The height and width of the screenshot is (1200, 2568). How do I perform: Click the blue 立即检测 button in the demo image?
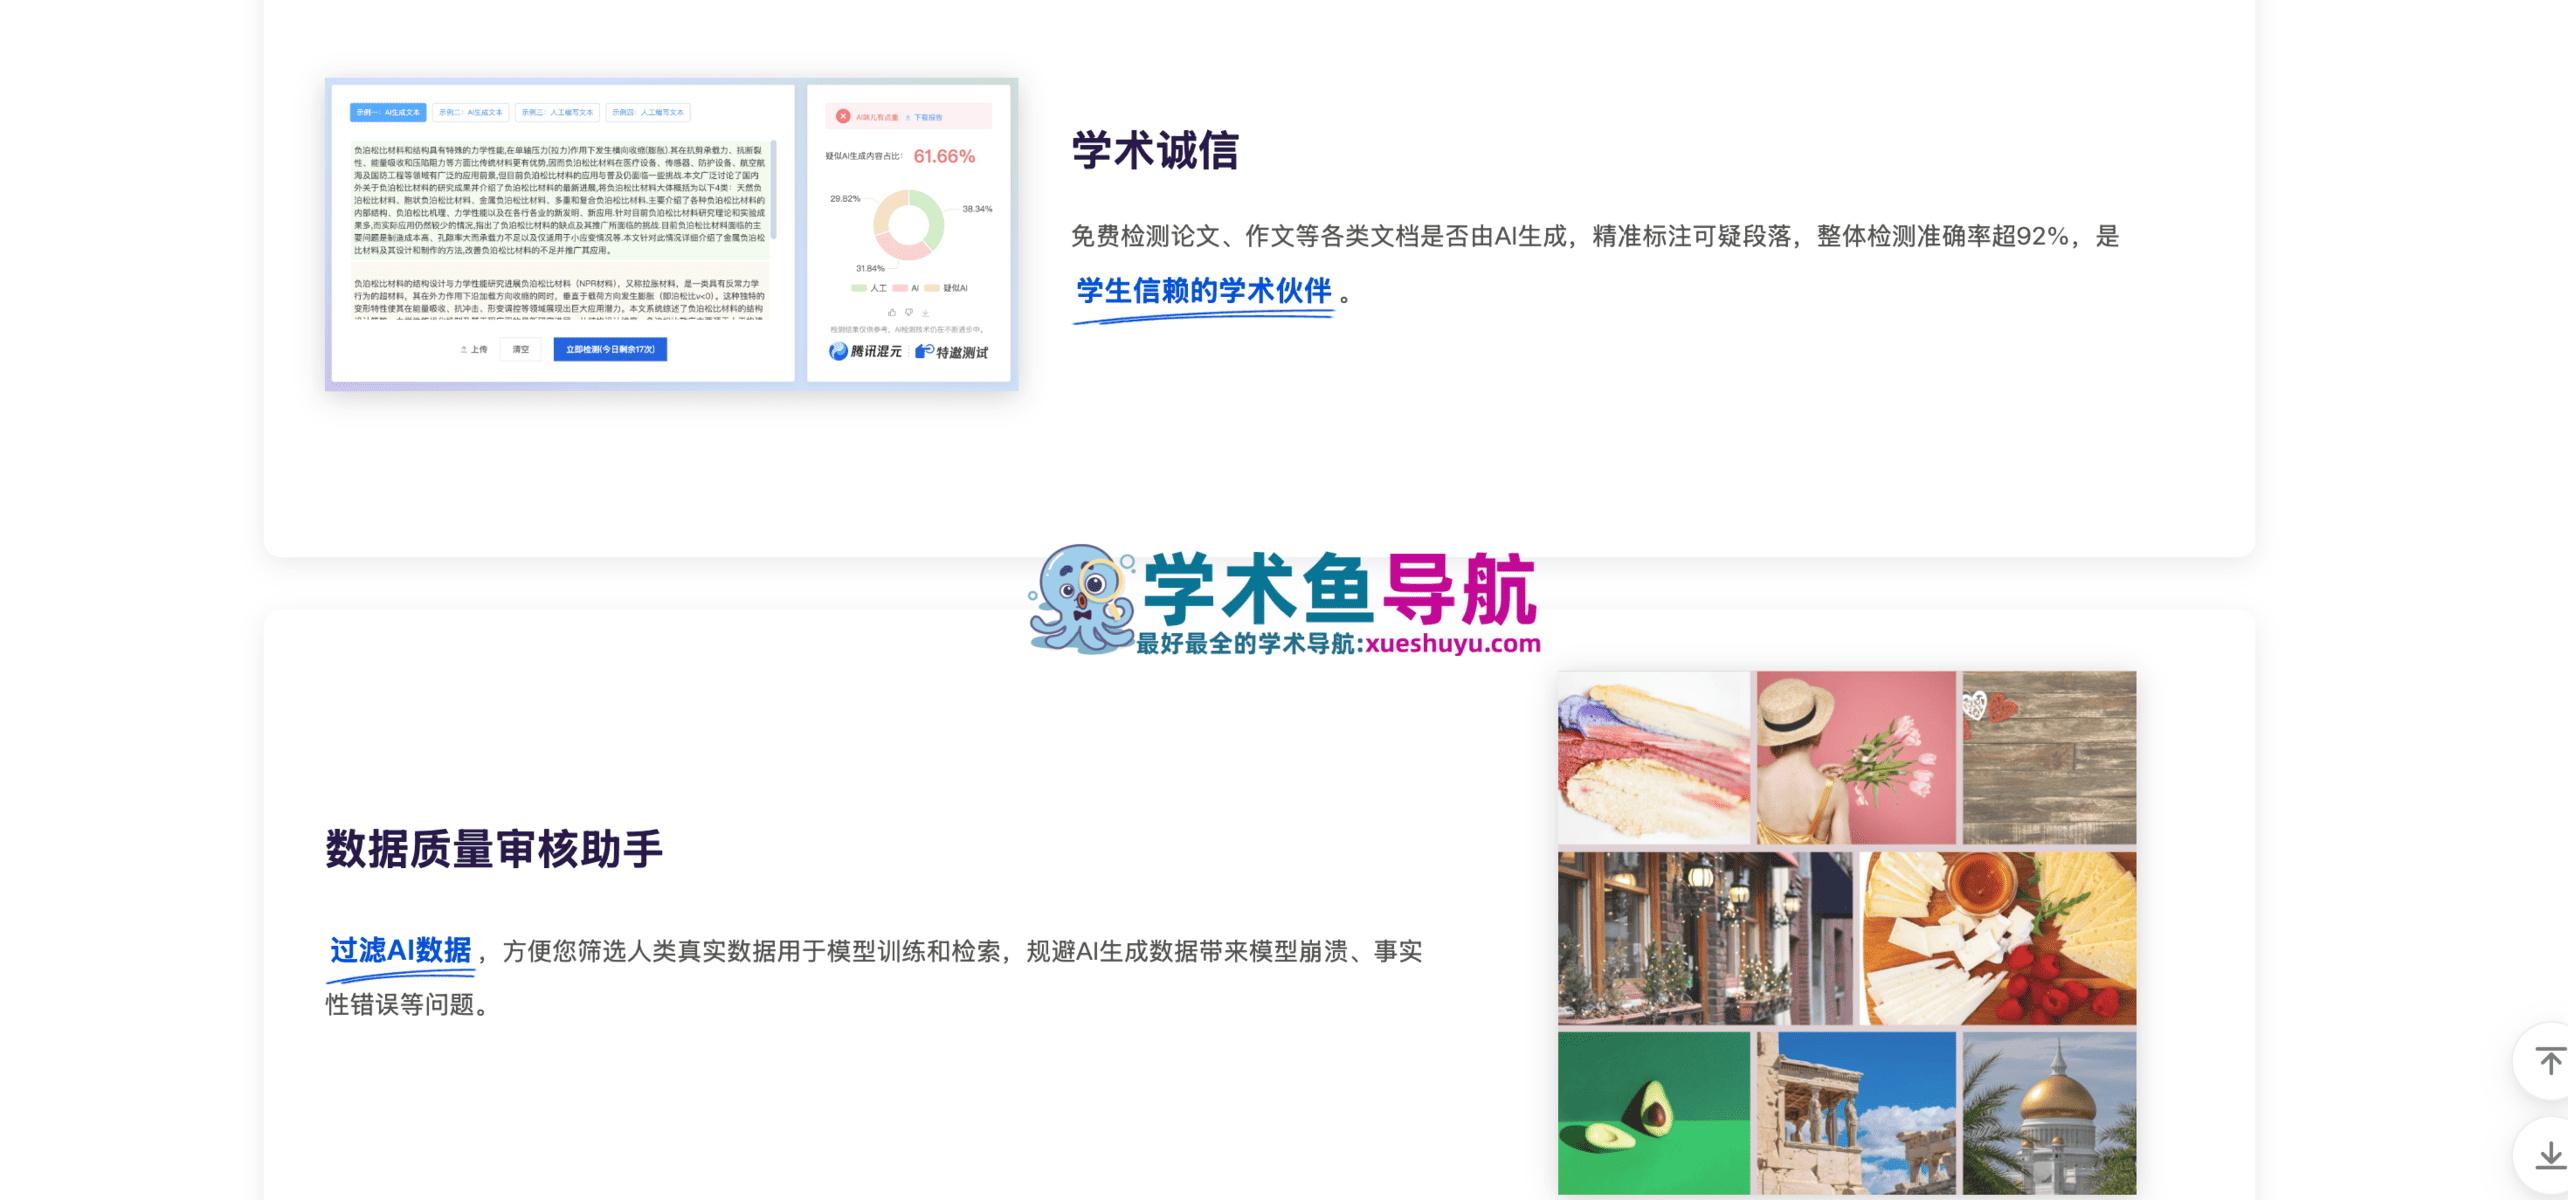click(610, 349)
